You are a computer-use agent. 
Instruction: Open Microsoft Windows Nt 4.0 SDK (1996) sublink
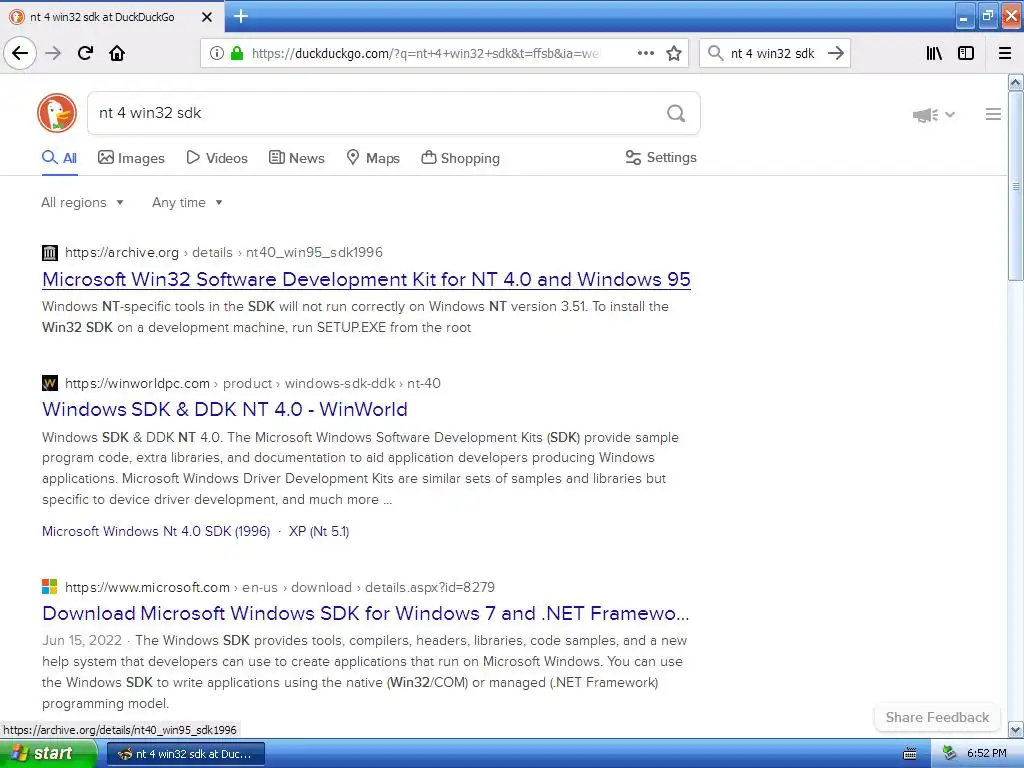tap(156, 532)
